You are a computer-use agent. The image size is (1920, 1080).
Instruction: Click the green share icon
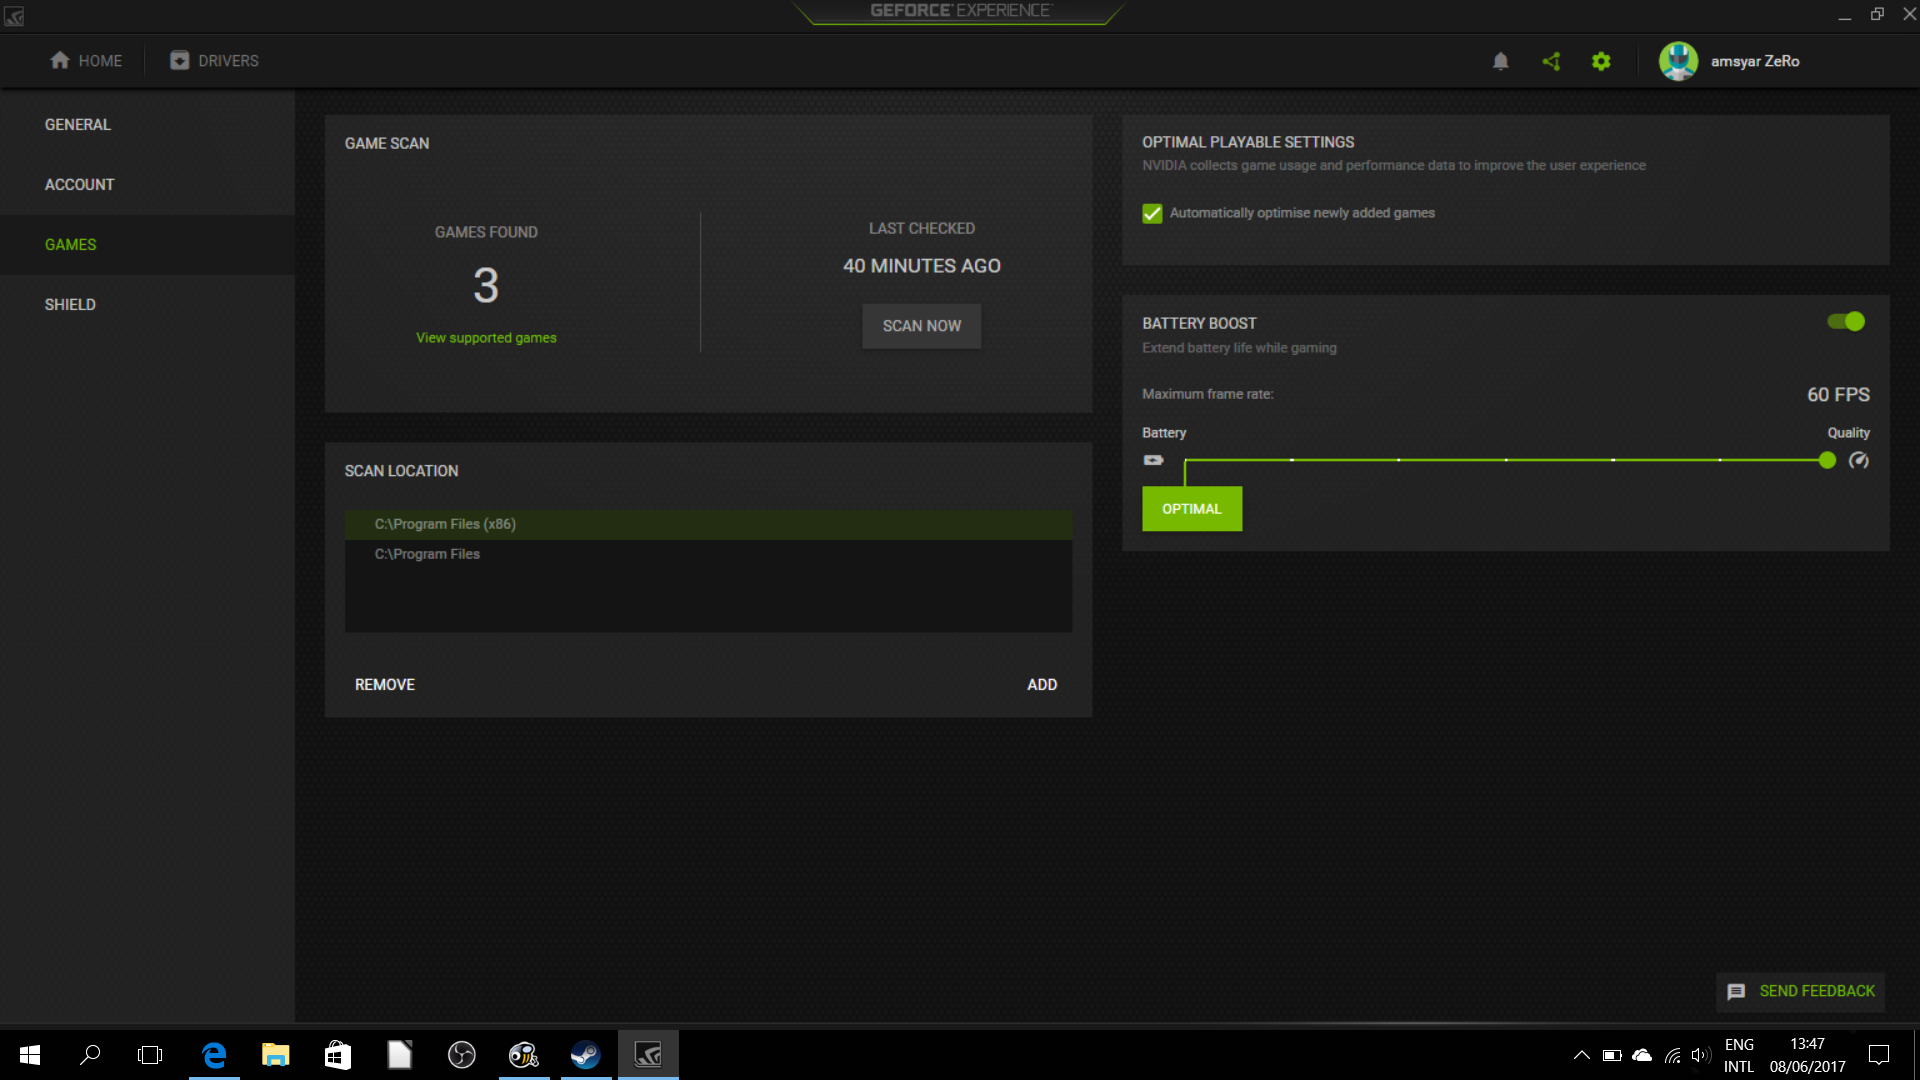[1551, 61]
